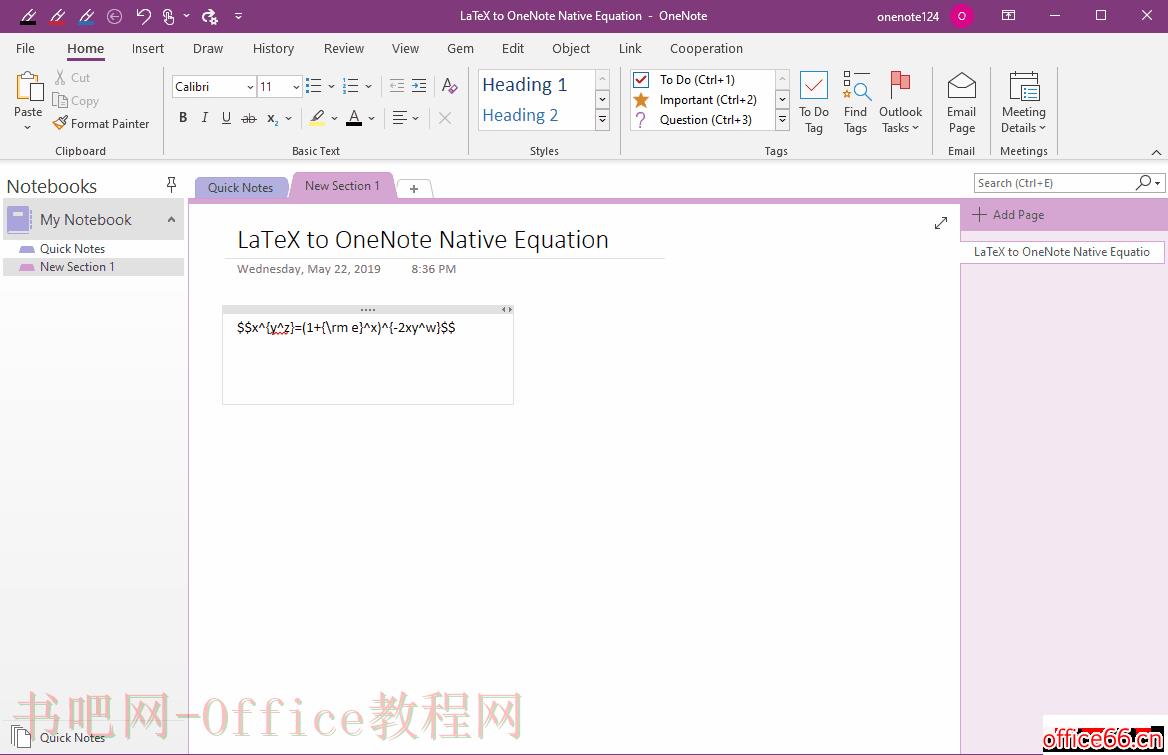This screenshot has width=1168, height=755.
Task: Expand subscript/superscript options arrow
Action: coord(289,118)
